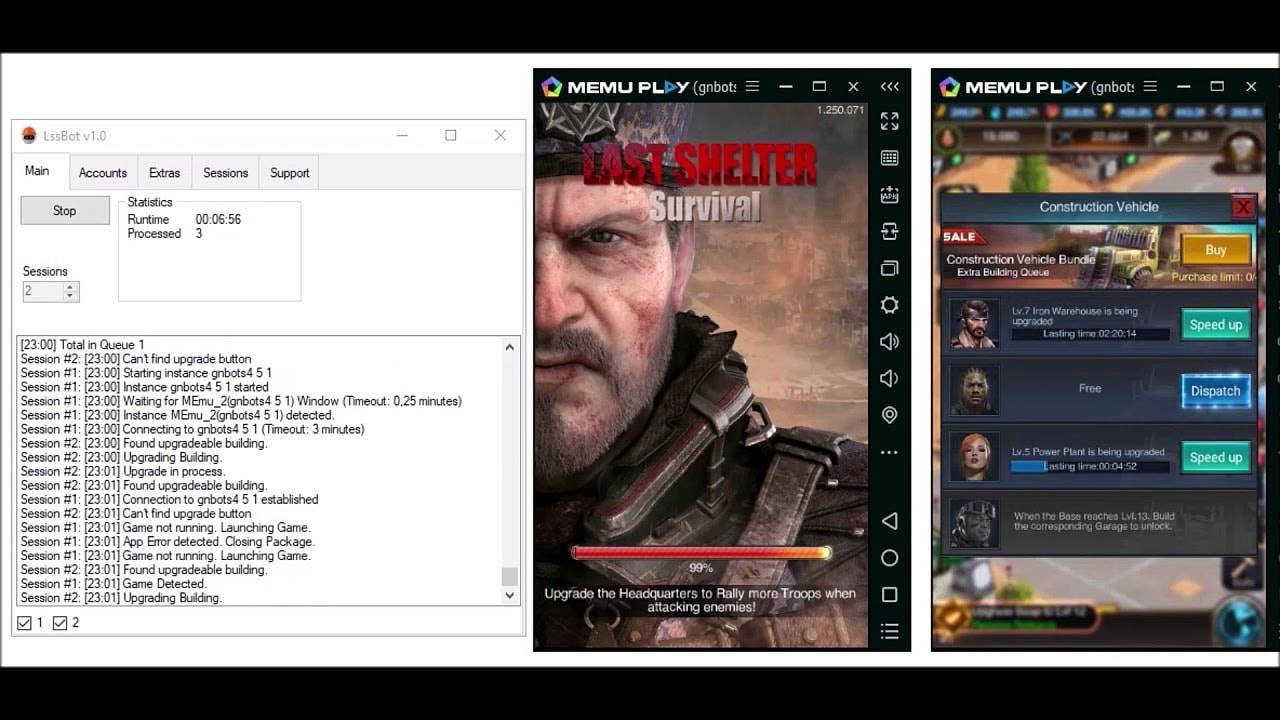Collapse the MEmu sidebar with the triple chevron
This screenshot has height=720, width=1280.
pos(889,87)
